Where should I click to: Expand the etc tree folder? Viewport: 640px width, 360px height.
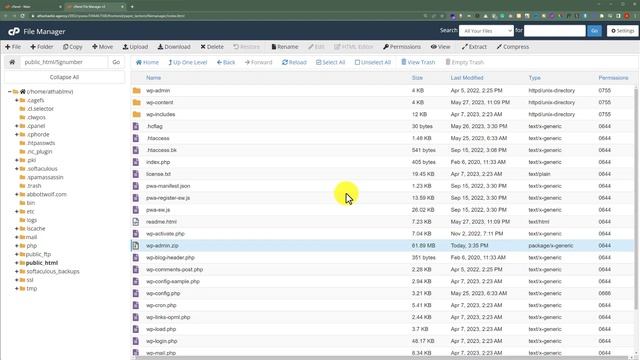17,212
